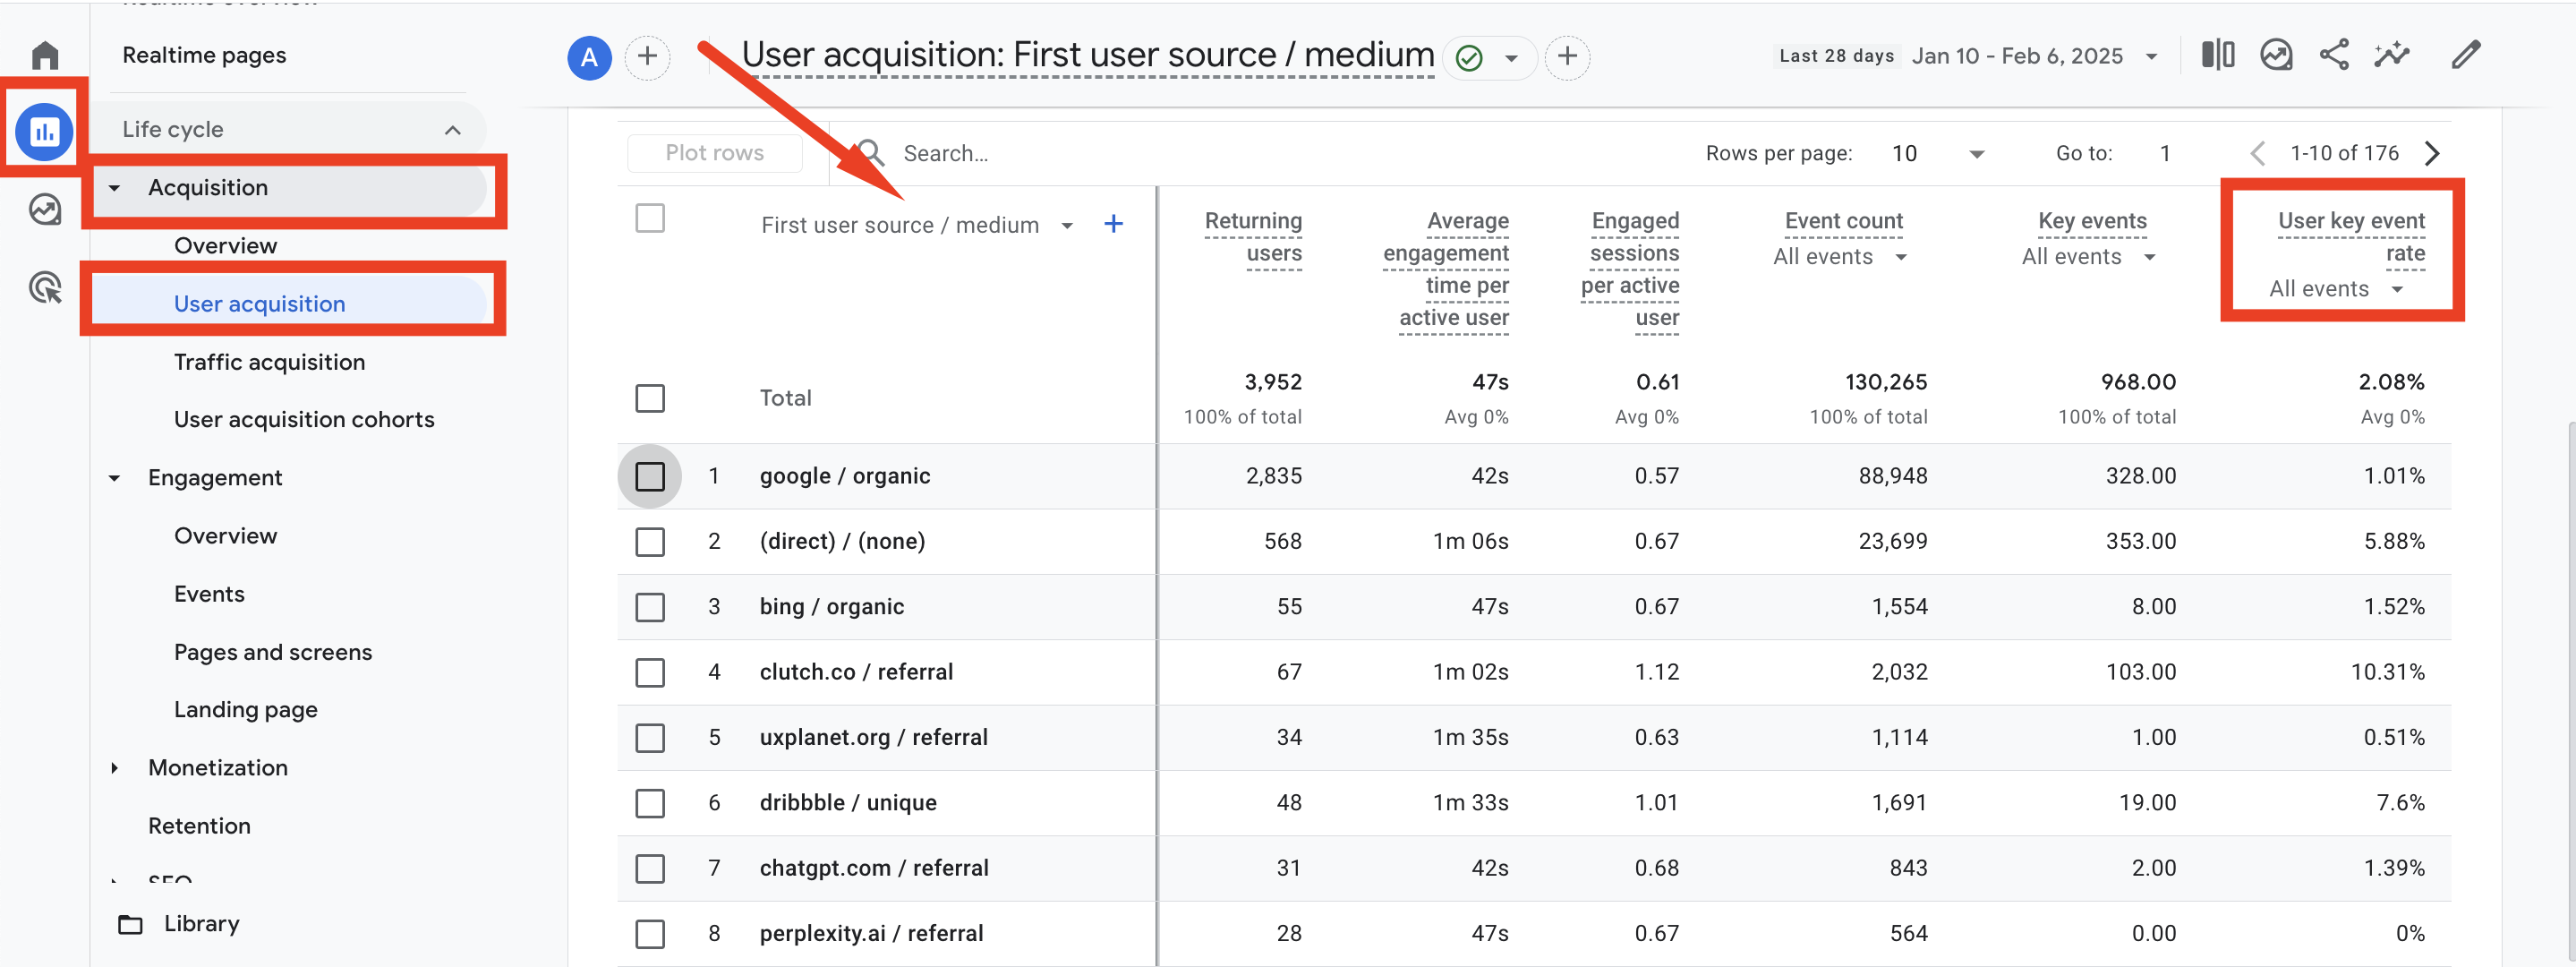Click the search magnifier icon
Screen dimensions: 2576x967
871,153
